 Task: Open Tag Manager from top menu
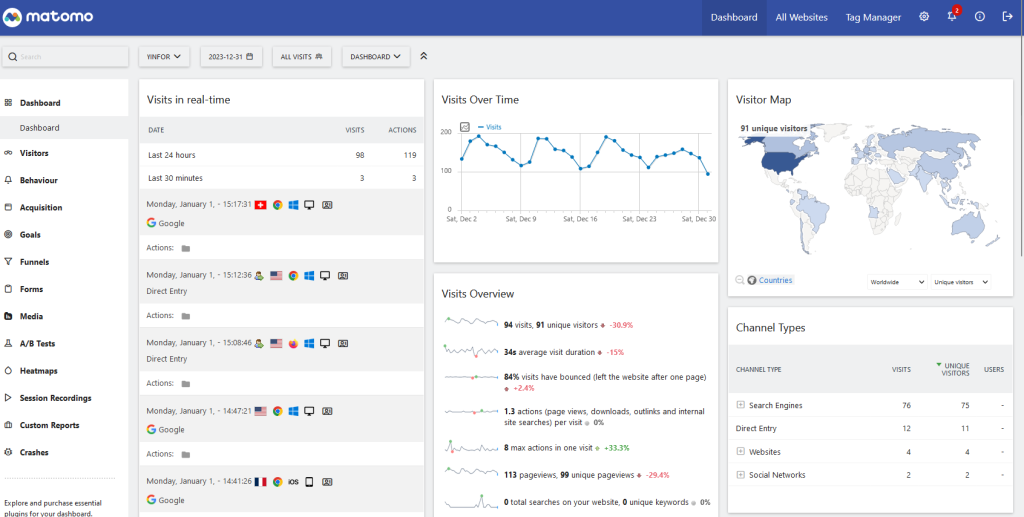(x=873, y=17)
